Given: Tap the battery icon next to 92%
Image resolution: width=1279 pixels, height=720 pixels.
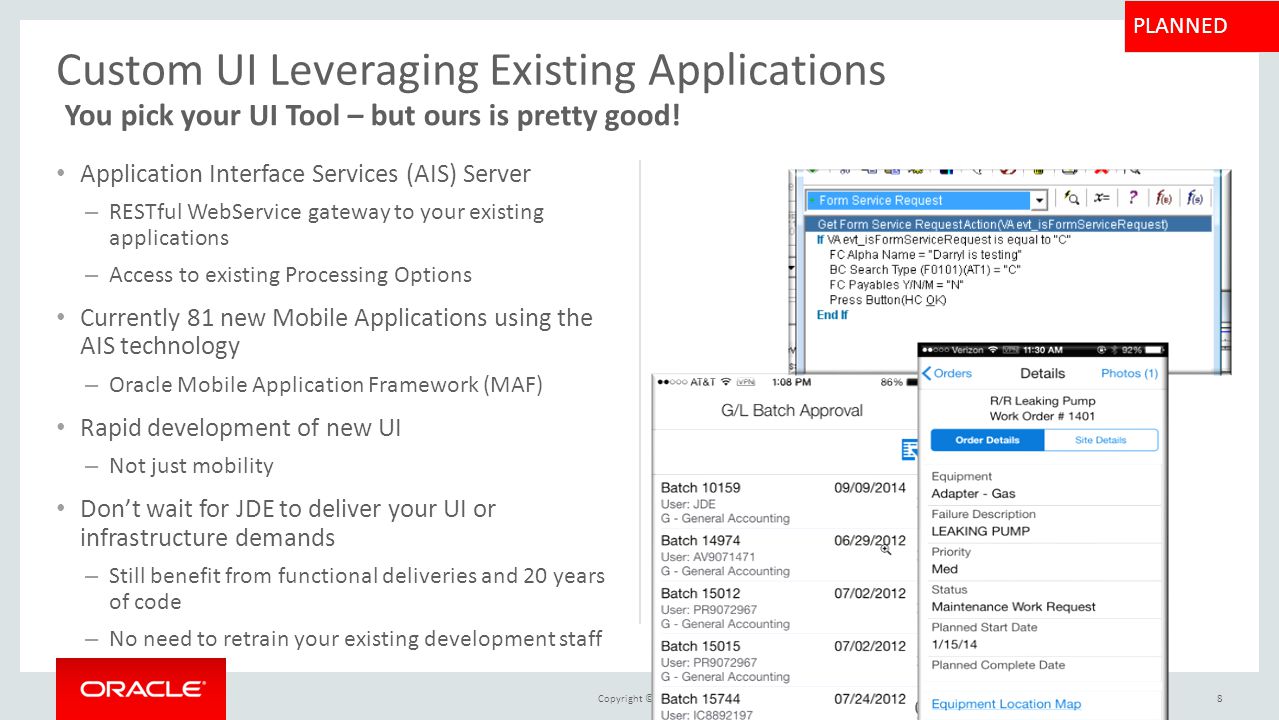Looking at the screenshot, I should tap(1155, 350).
